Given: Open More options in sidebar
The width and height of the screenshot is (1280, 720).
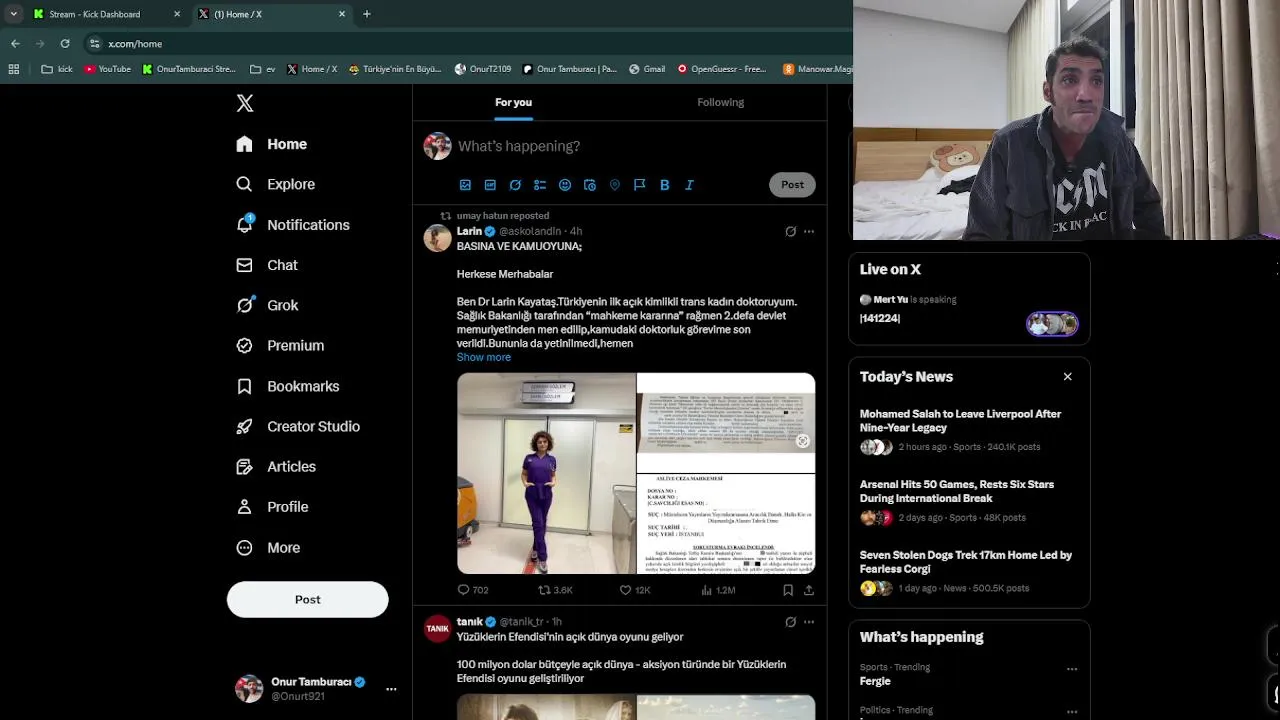Looking at the screenshot, I should 268,547.
